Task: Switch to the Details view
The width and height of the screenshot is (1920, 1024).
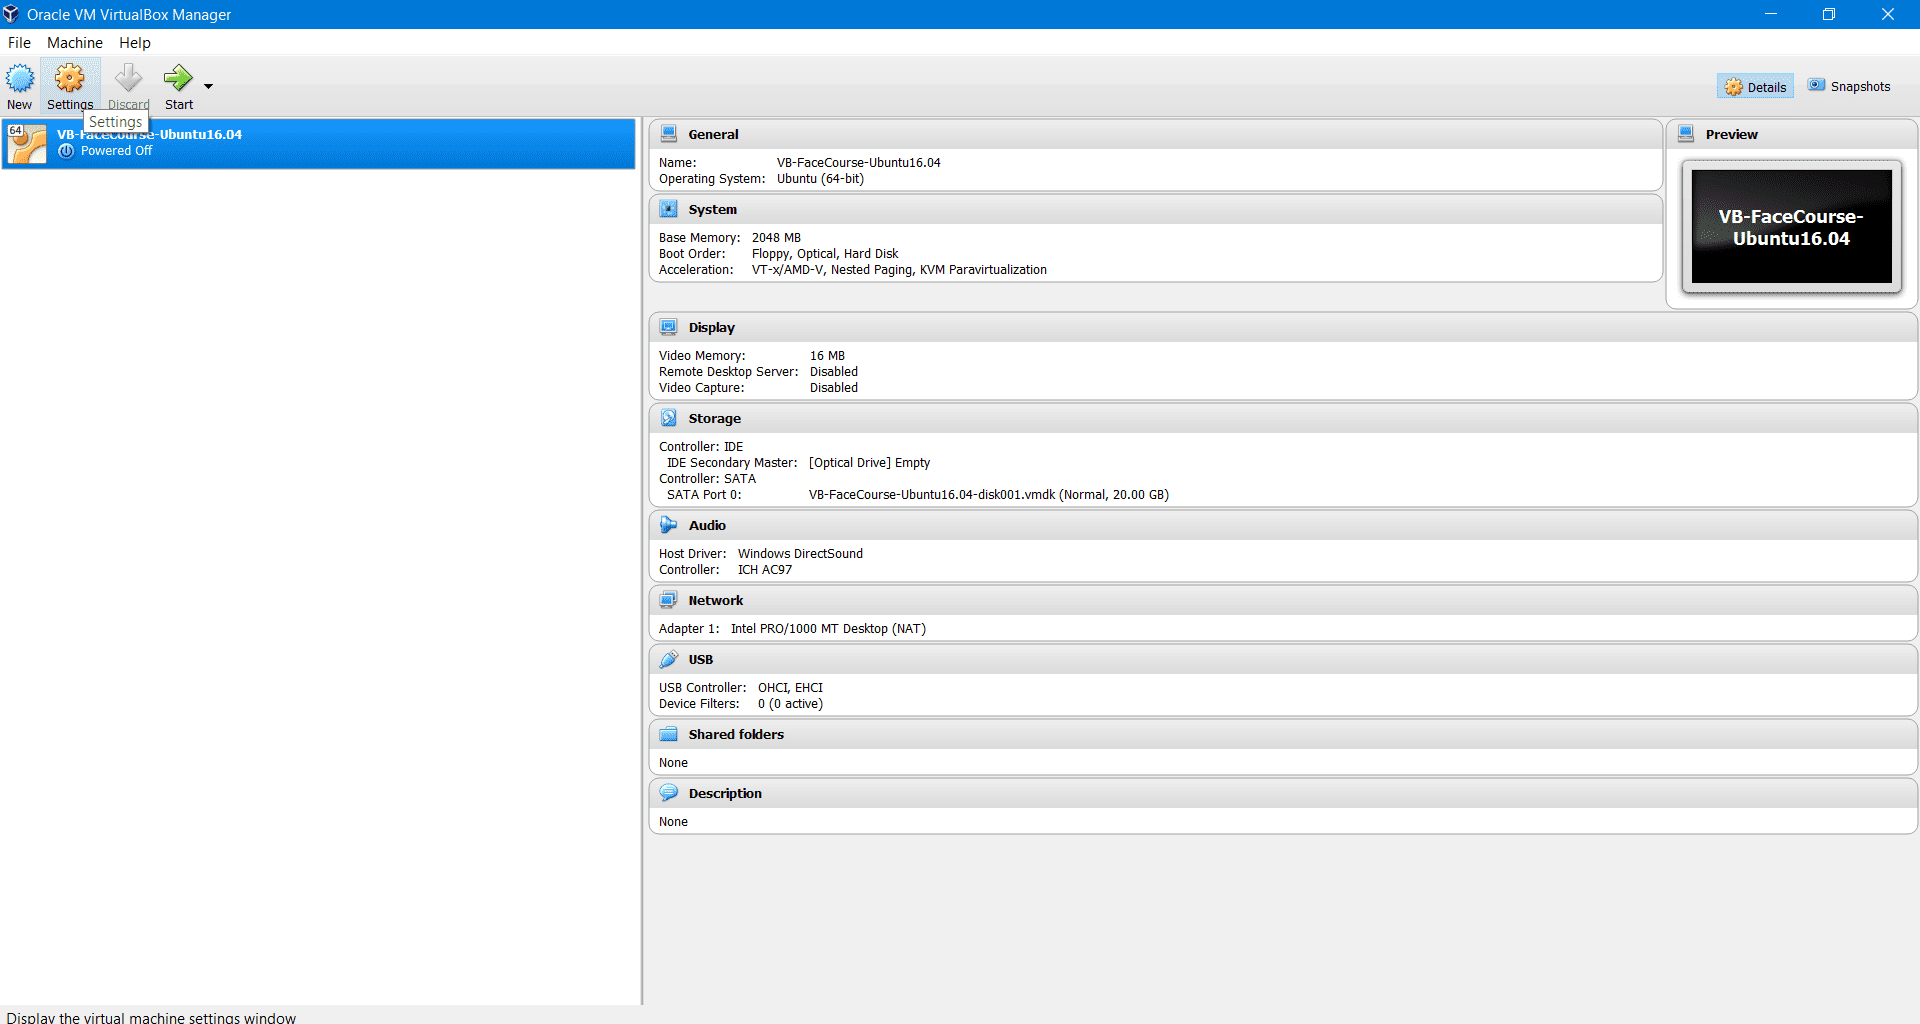Action: 1755,87
